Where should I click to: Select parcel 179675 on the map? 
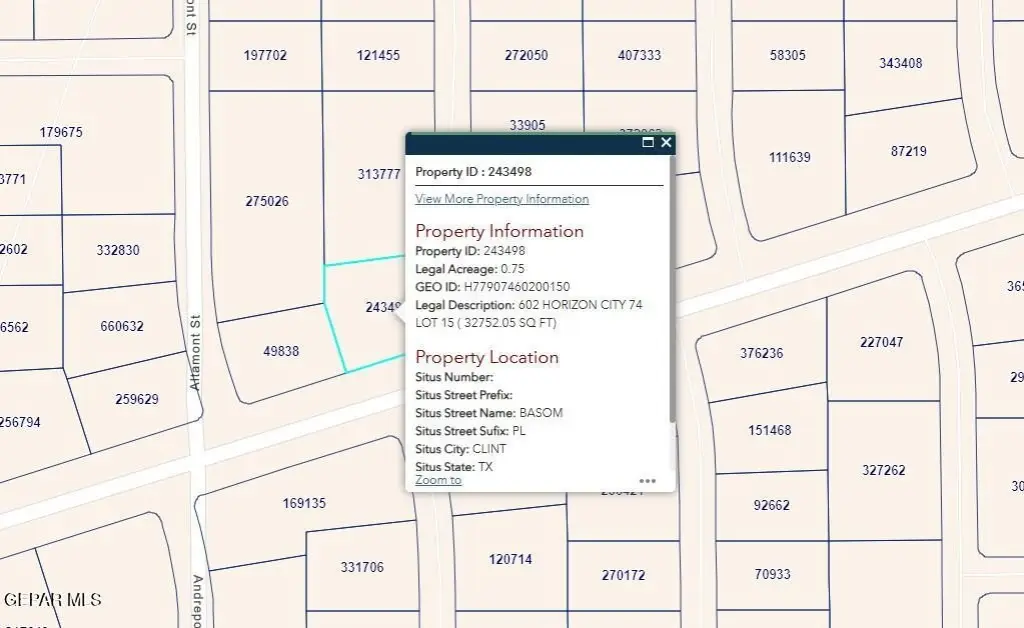click(x=61, y=133)
